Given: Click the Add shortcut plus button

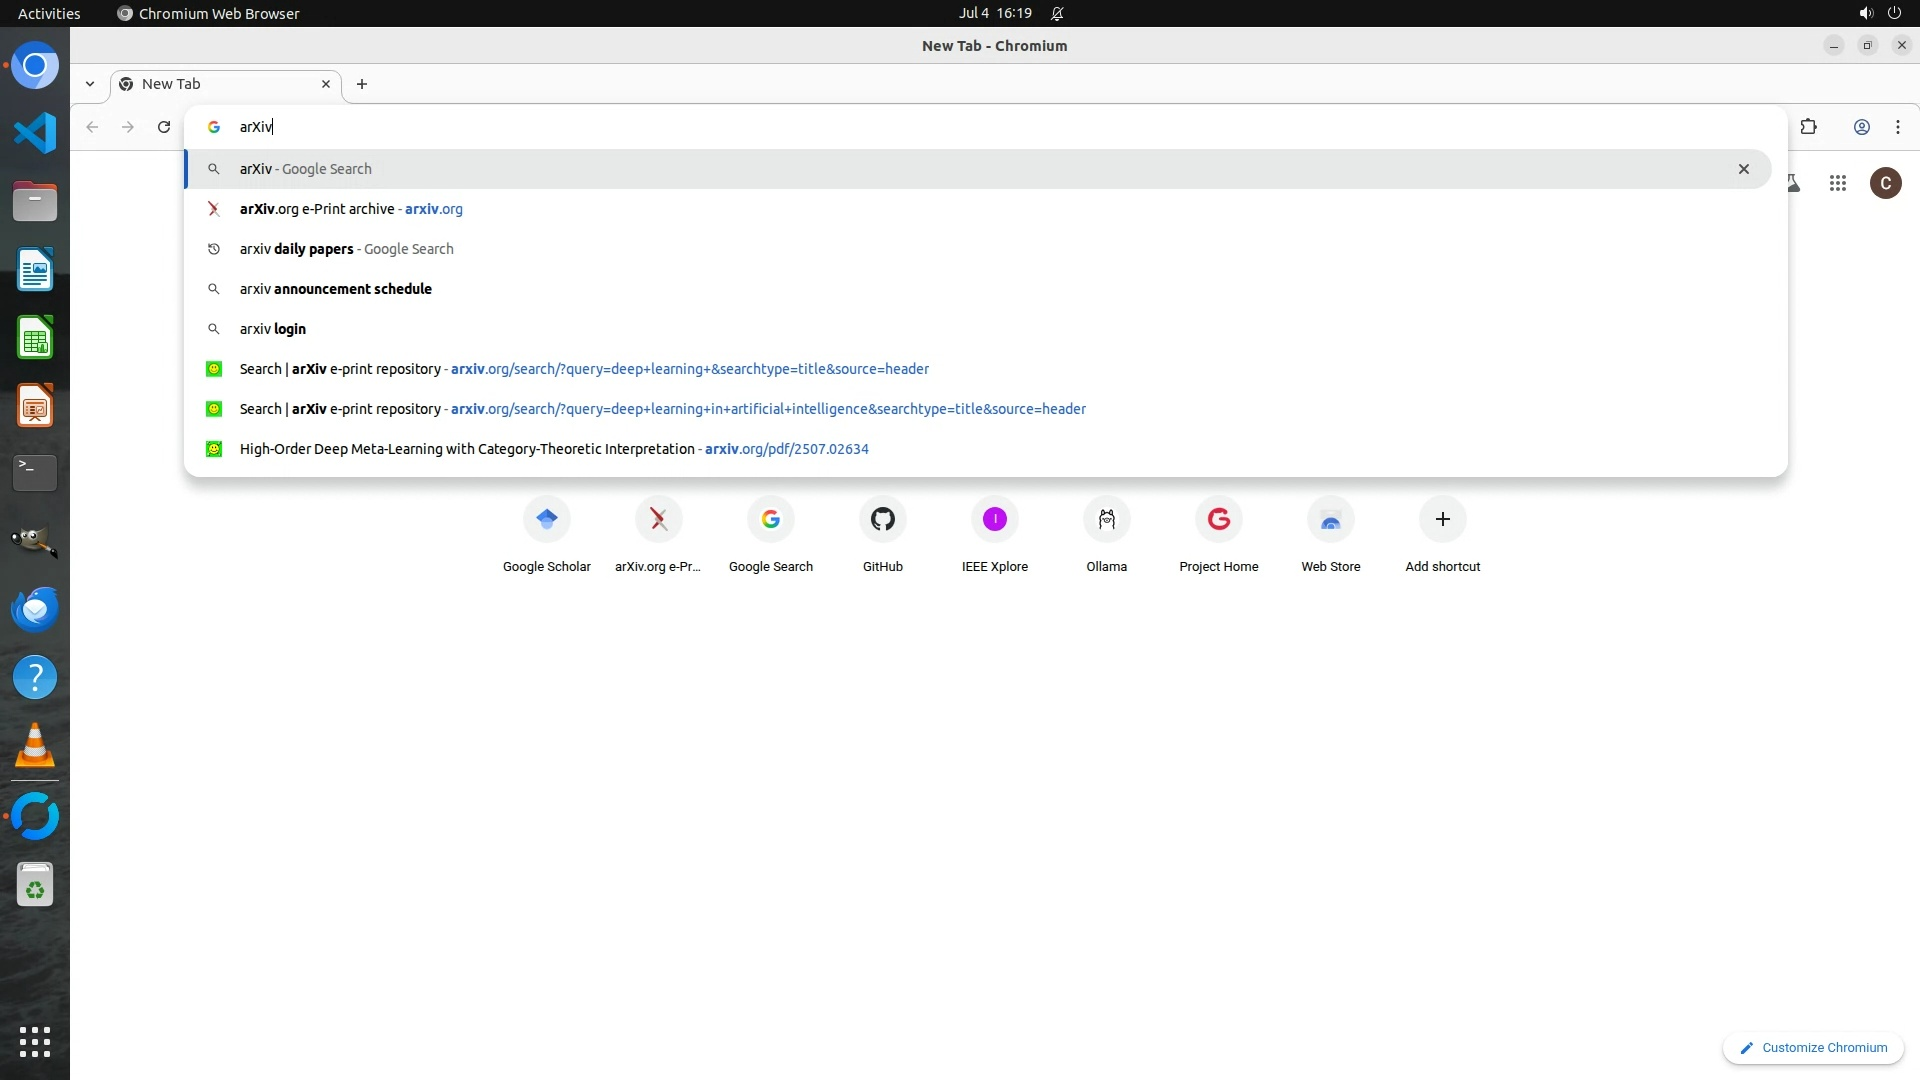Looking at the screenshot, I should click(1442, 520).
